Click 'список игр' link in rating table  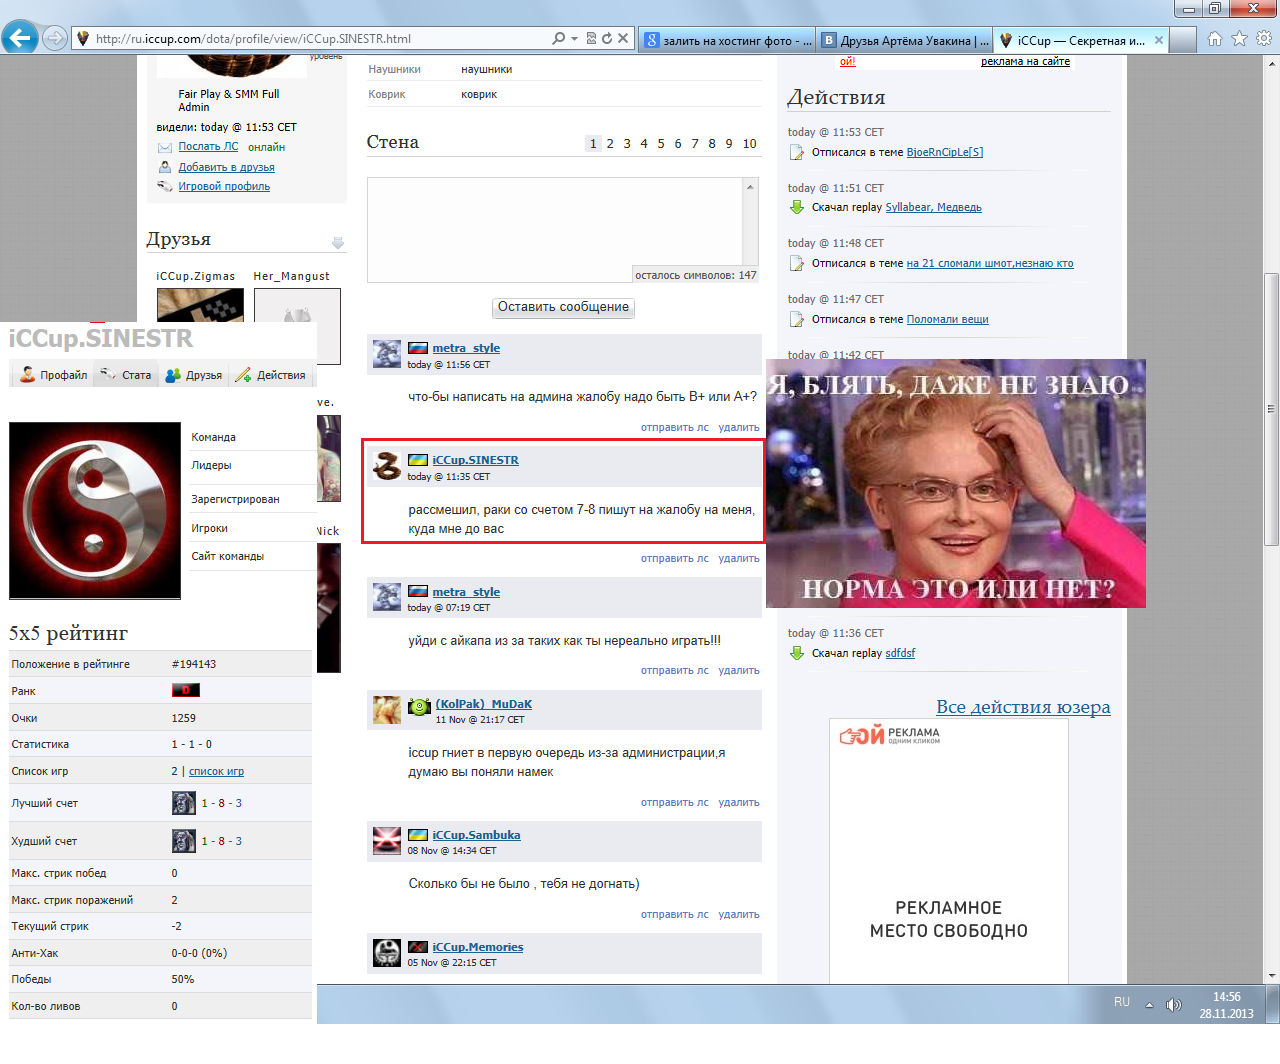[216, 771]
